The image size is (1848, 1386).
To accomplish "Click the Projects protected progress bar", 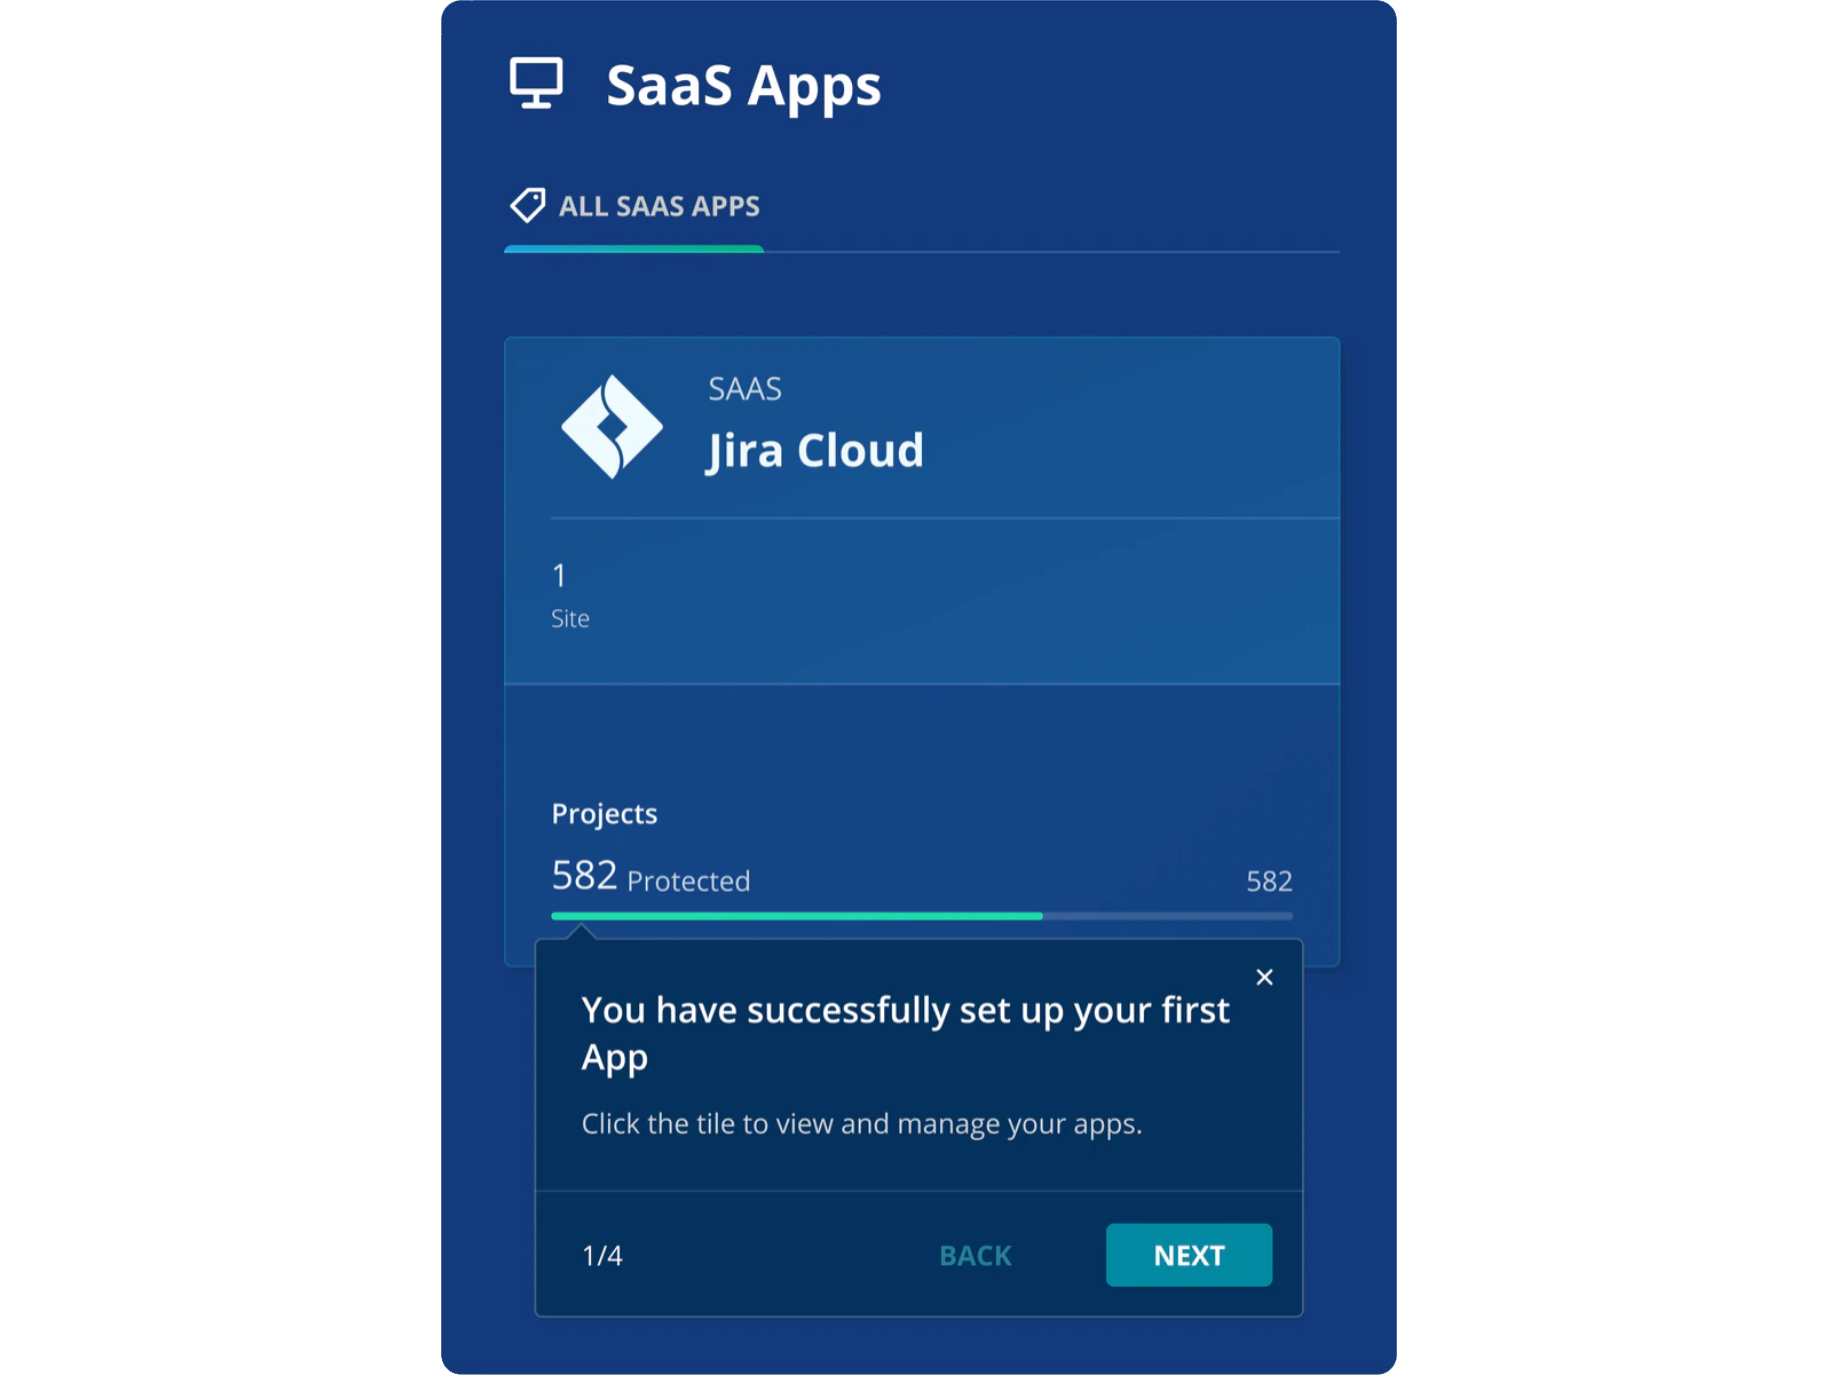I will (922, 916).
